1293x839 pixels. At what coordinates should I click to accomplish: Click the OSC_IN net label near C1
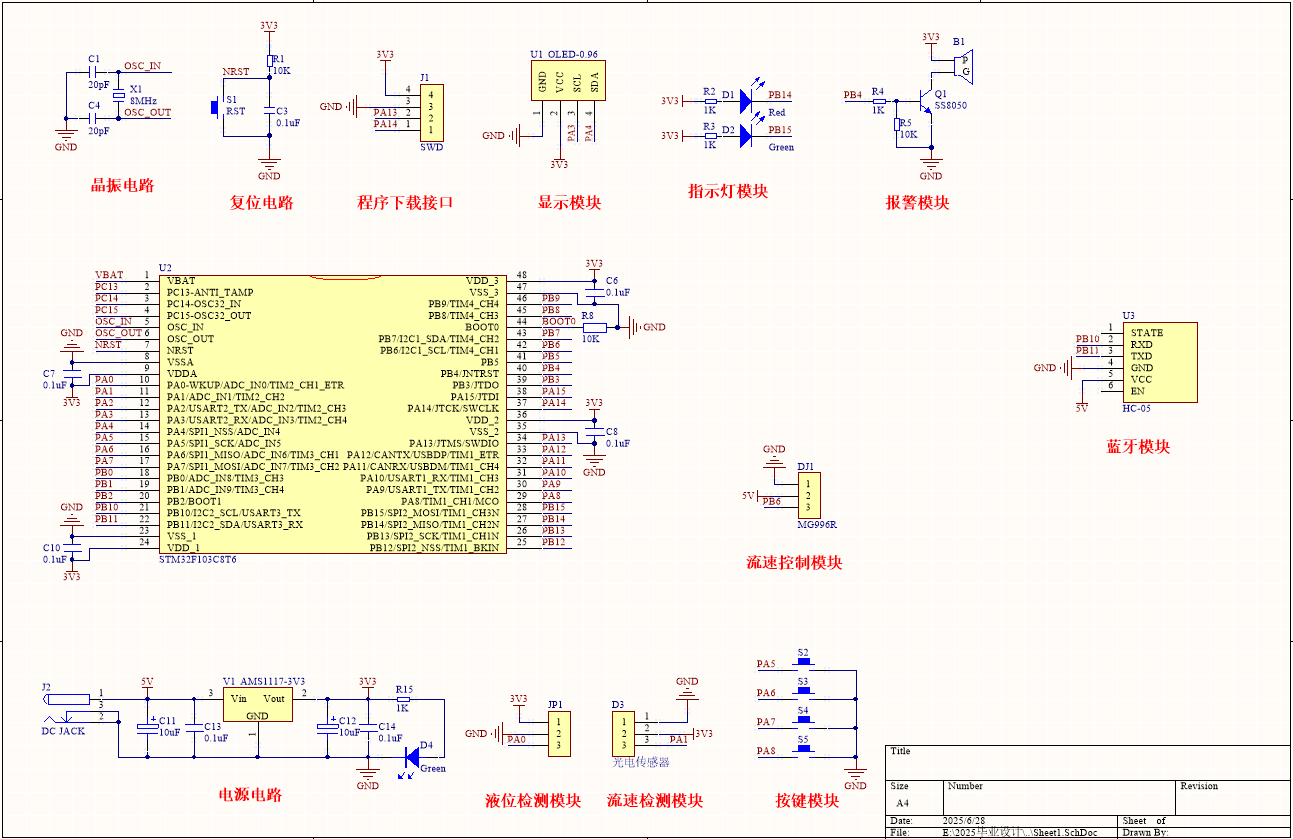click(x=142, y=66)
